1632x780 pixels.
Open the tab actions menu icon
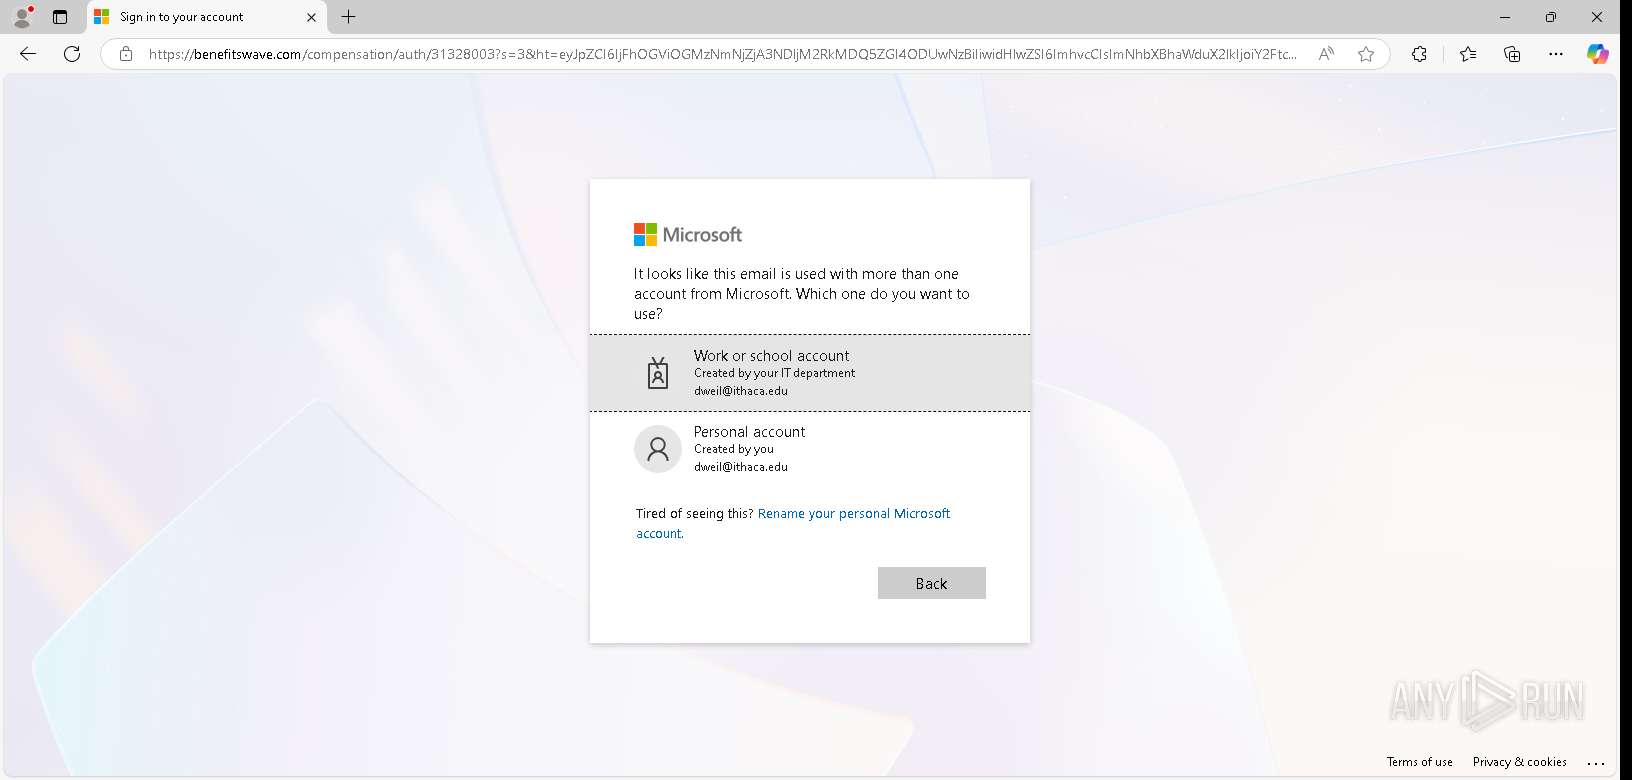pyautogui.click(x=60, y=17)
